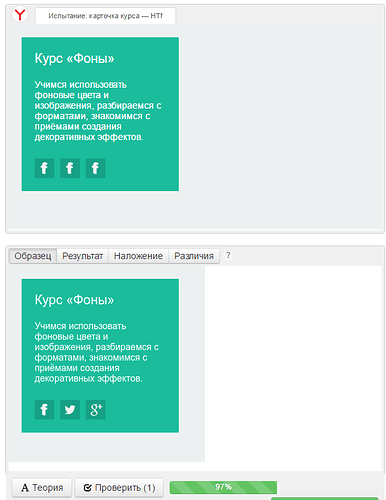
Task: Click the Google+ icon in sample card
Action: [x=95, y=409]
